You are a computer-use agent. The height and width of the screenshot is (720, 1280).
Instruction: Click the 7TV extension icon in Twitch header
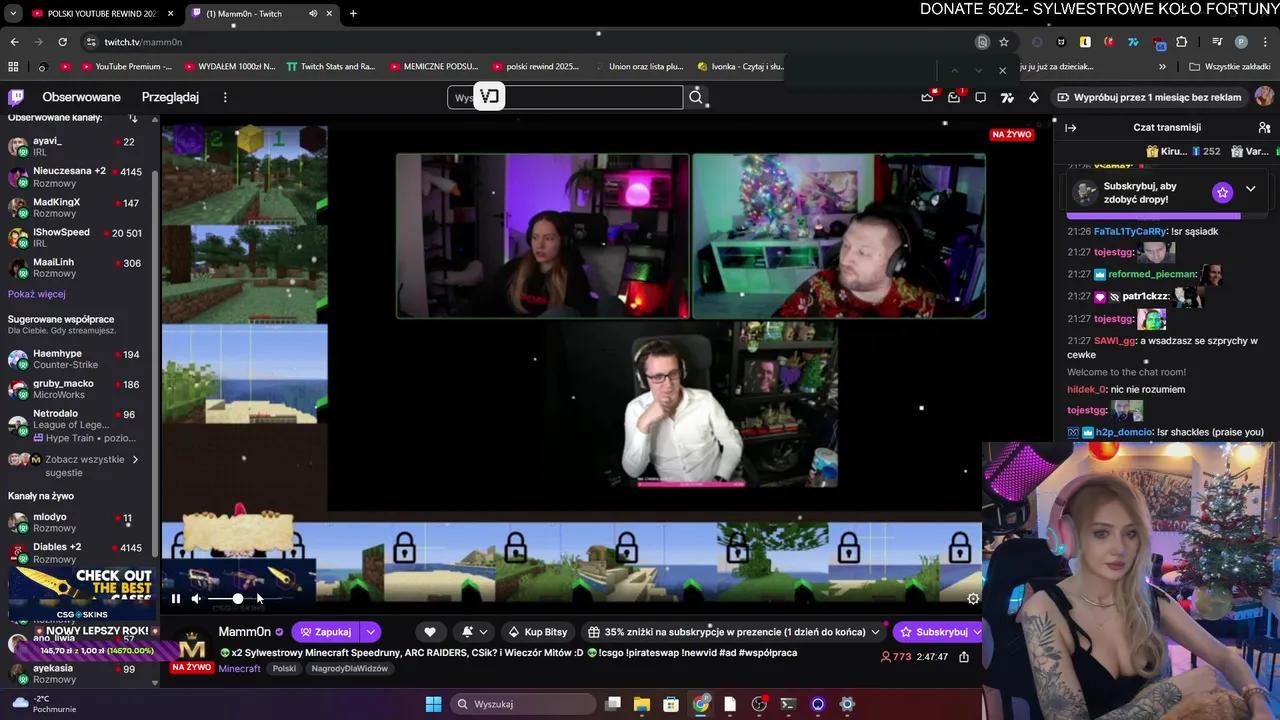point(1007,97)
